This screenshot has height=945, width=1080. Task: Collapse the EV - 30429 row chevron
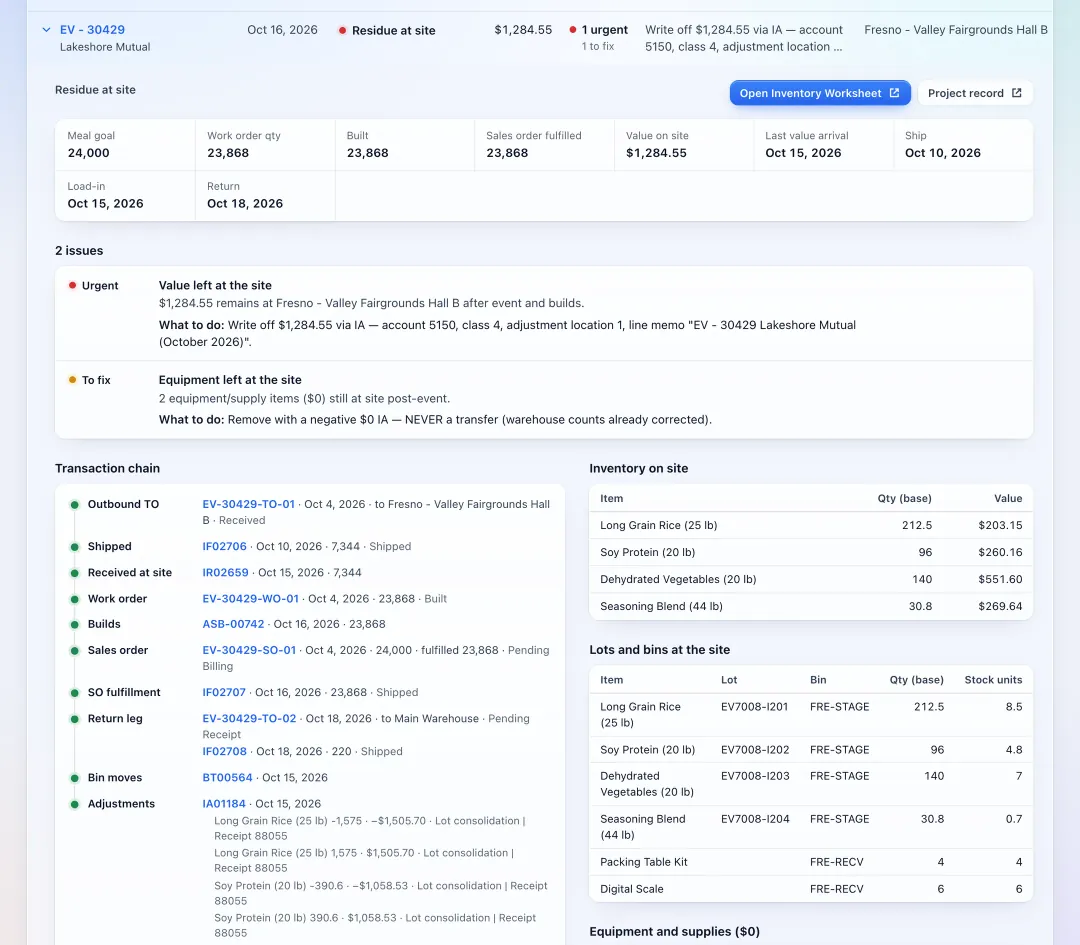point(46,30)
